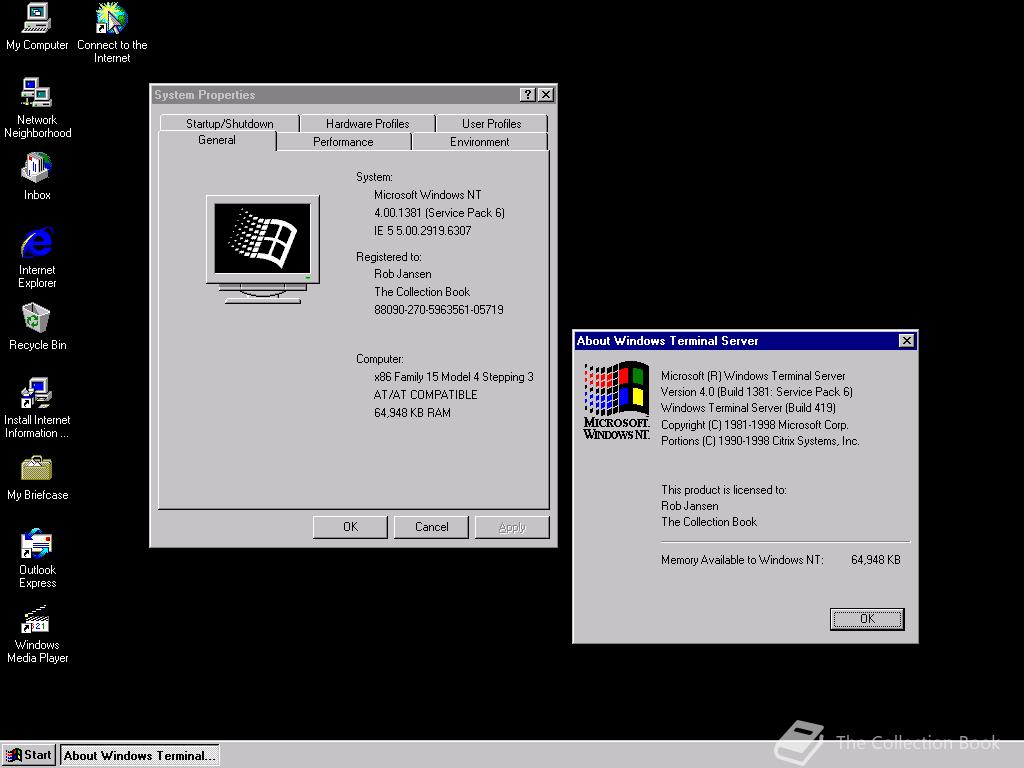The image size is (1024, 768).
Task: Click OK in About Windows Terminal Server
Action: click(x=867, y=619)
